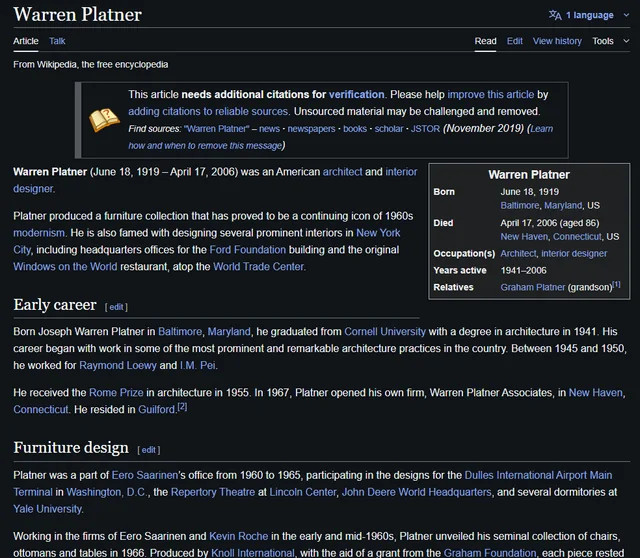The width and height of the screenshot is (640, 558).
Task: Click the language translation icon
Action: (555, 15)
